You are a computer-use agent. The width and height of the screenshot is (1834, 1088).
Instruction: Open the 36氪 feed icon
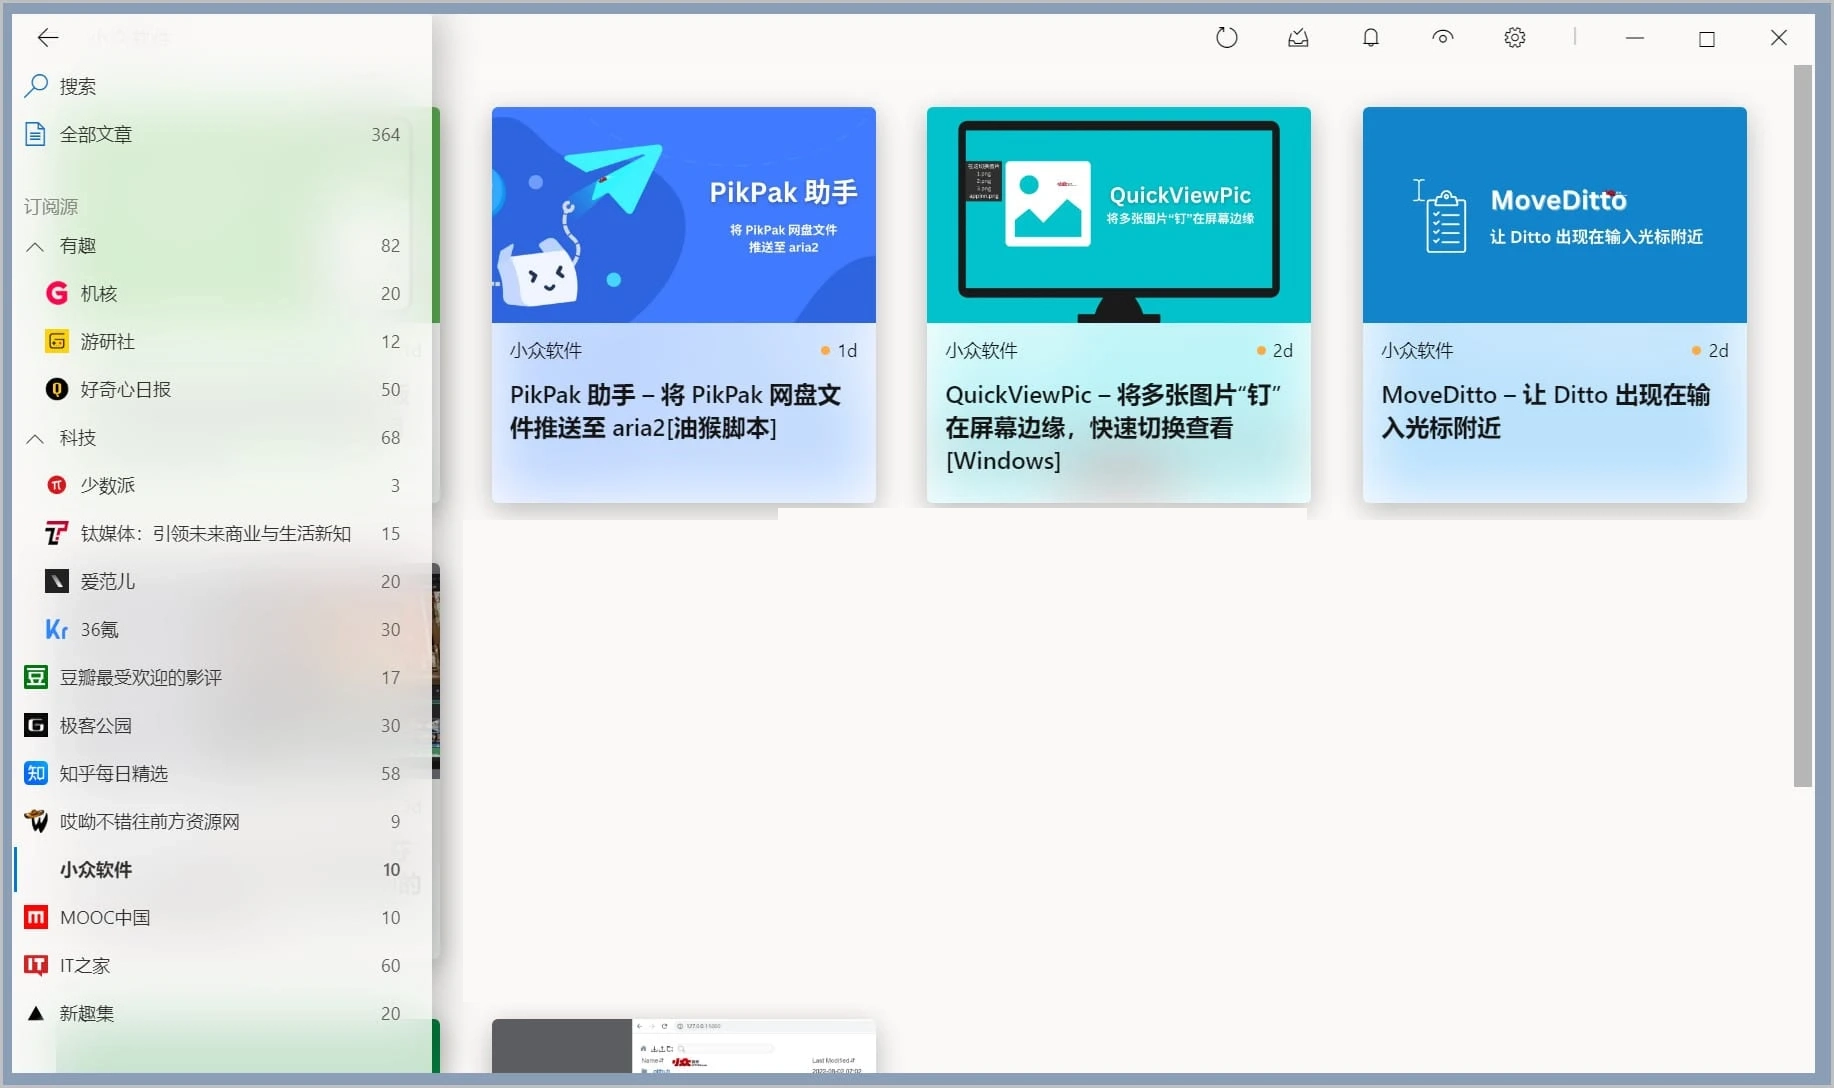[57, 629]
